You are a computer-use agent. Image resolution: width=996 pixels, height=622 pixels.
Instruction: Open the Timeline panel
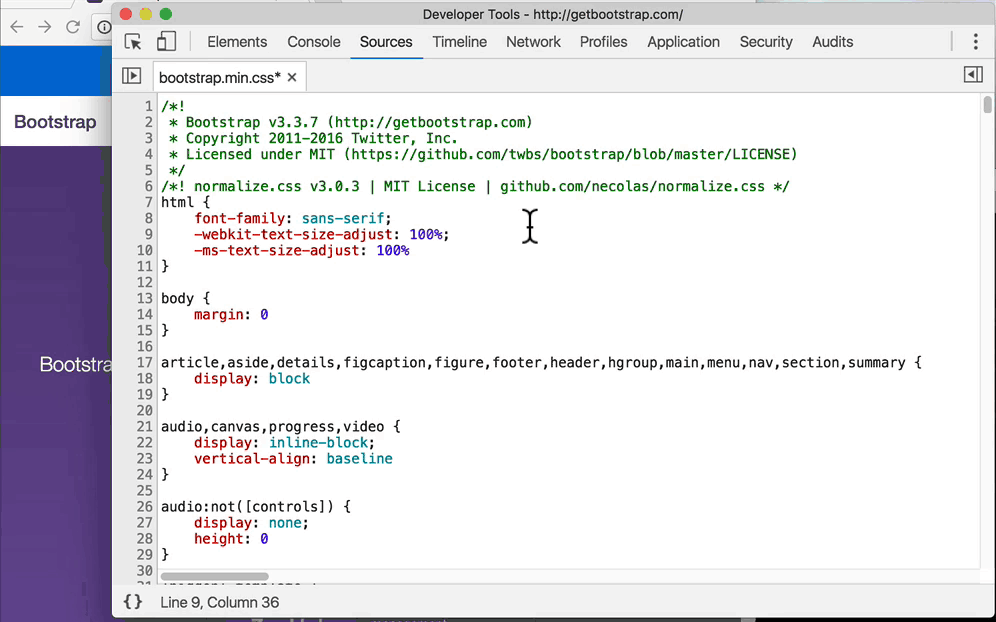pos(459,42)
